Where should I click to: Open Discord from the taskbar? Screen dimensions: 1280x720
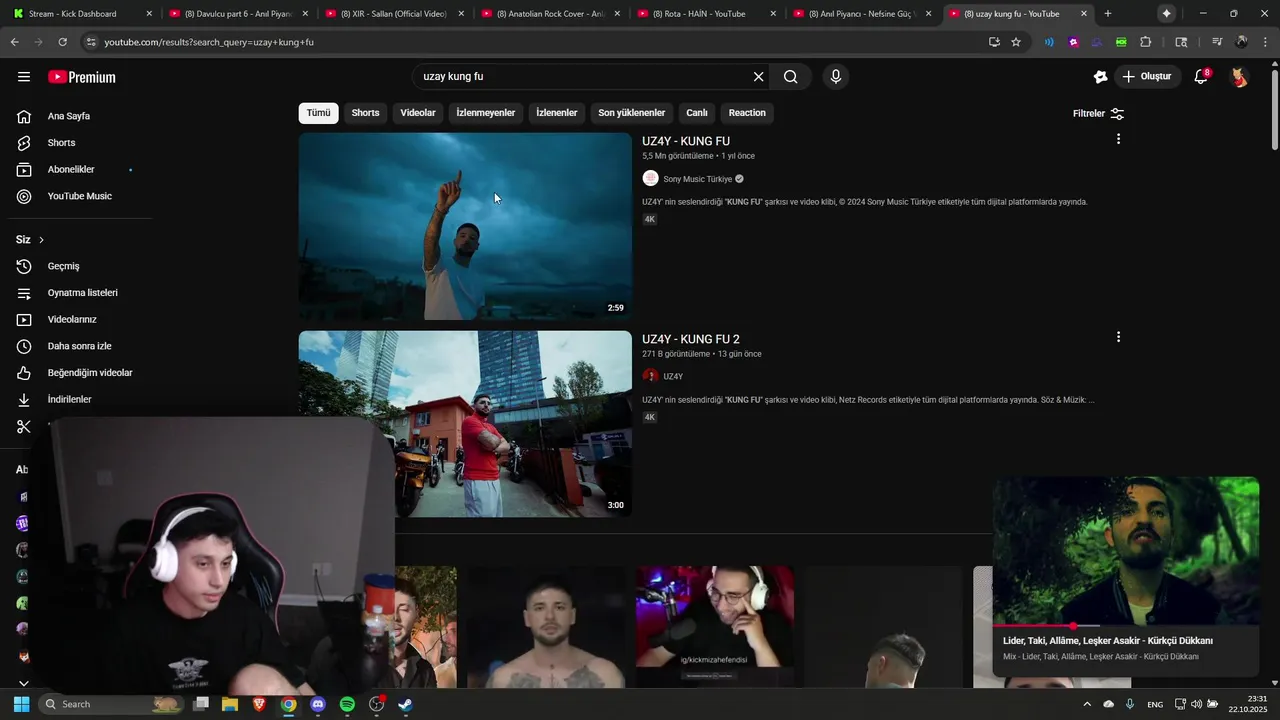pos(318,704)
